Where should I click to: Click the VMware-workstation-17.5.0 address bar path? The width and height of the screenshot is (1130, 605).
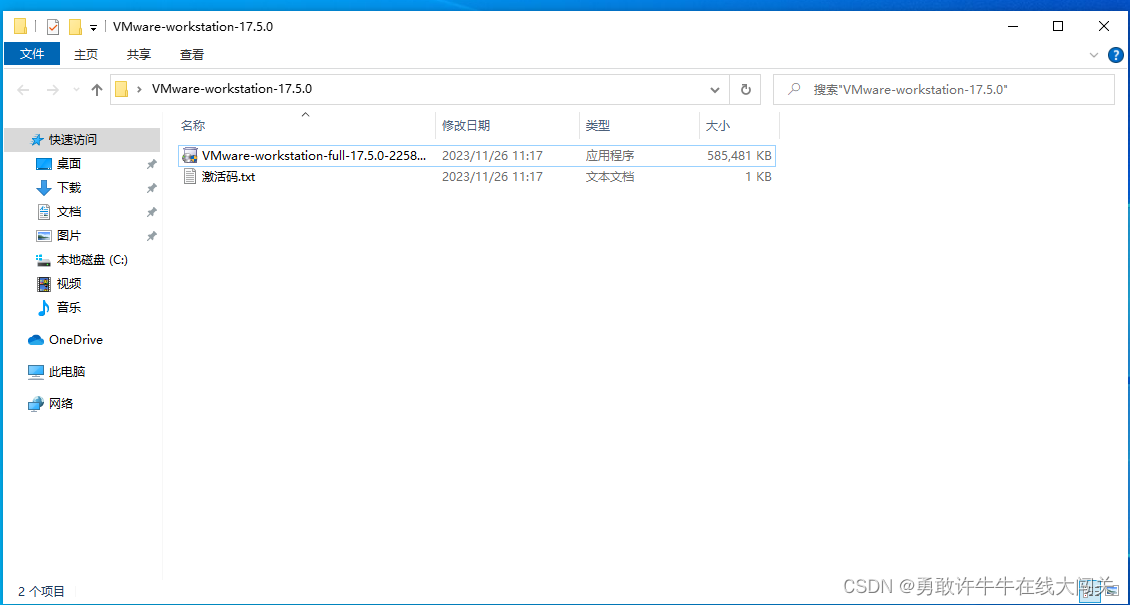pos(231,89)
